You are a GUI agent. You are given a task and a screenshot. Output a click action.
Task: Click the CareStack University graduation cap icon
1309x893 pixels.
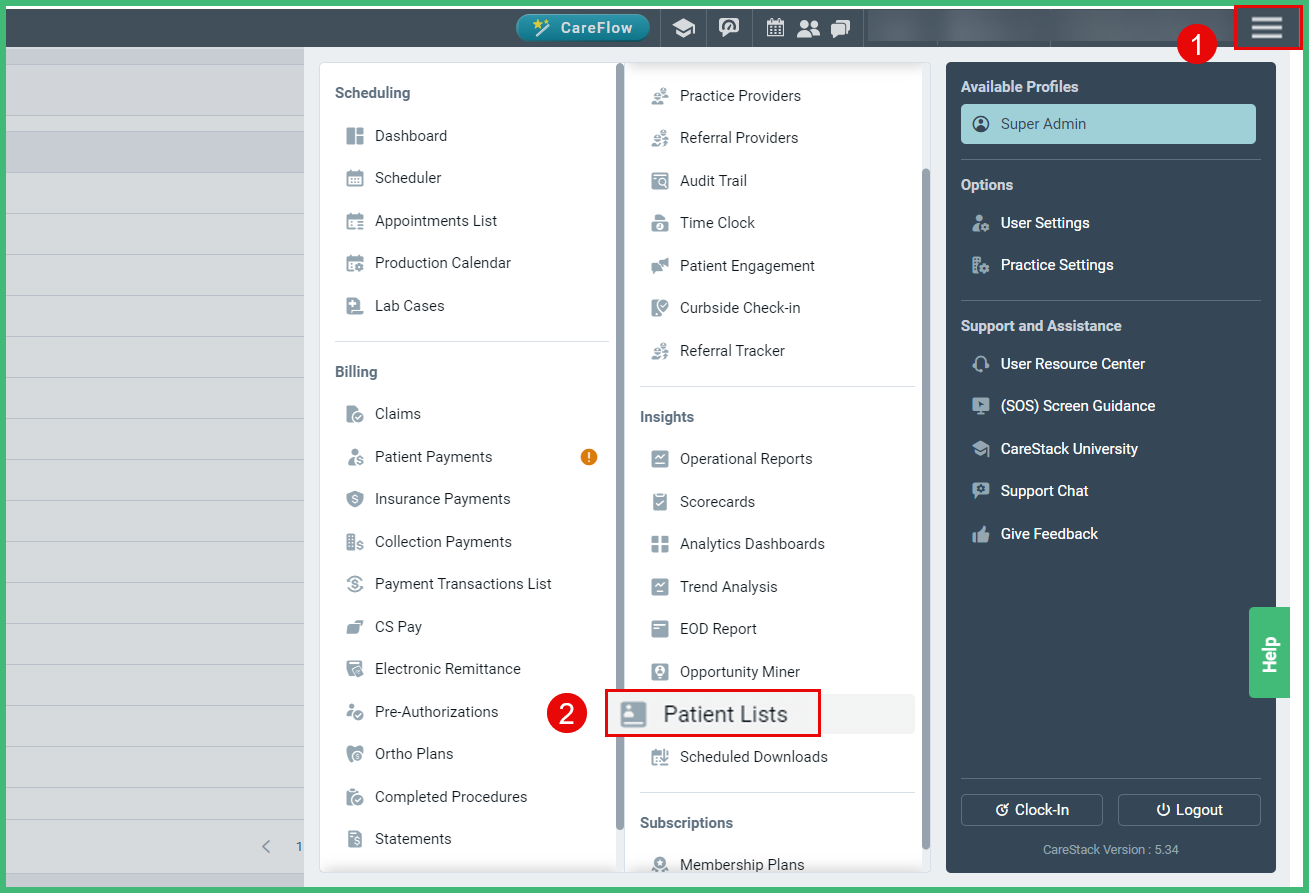pos(981,449)
